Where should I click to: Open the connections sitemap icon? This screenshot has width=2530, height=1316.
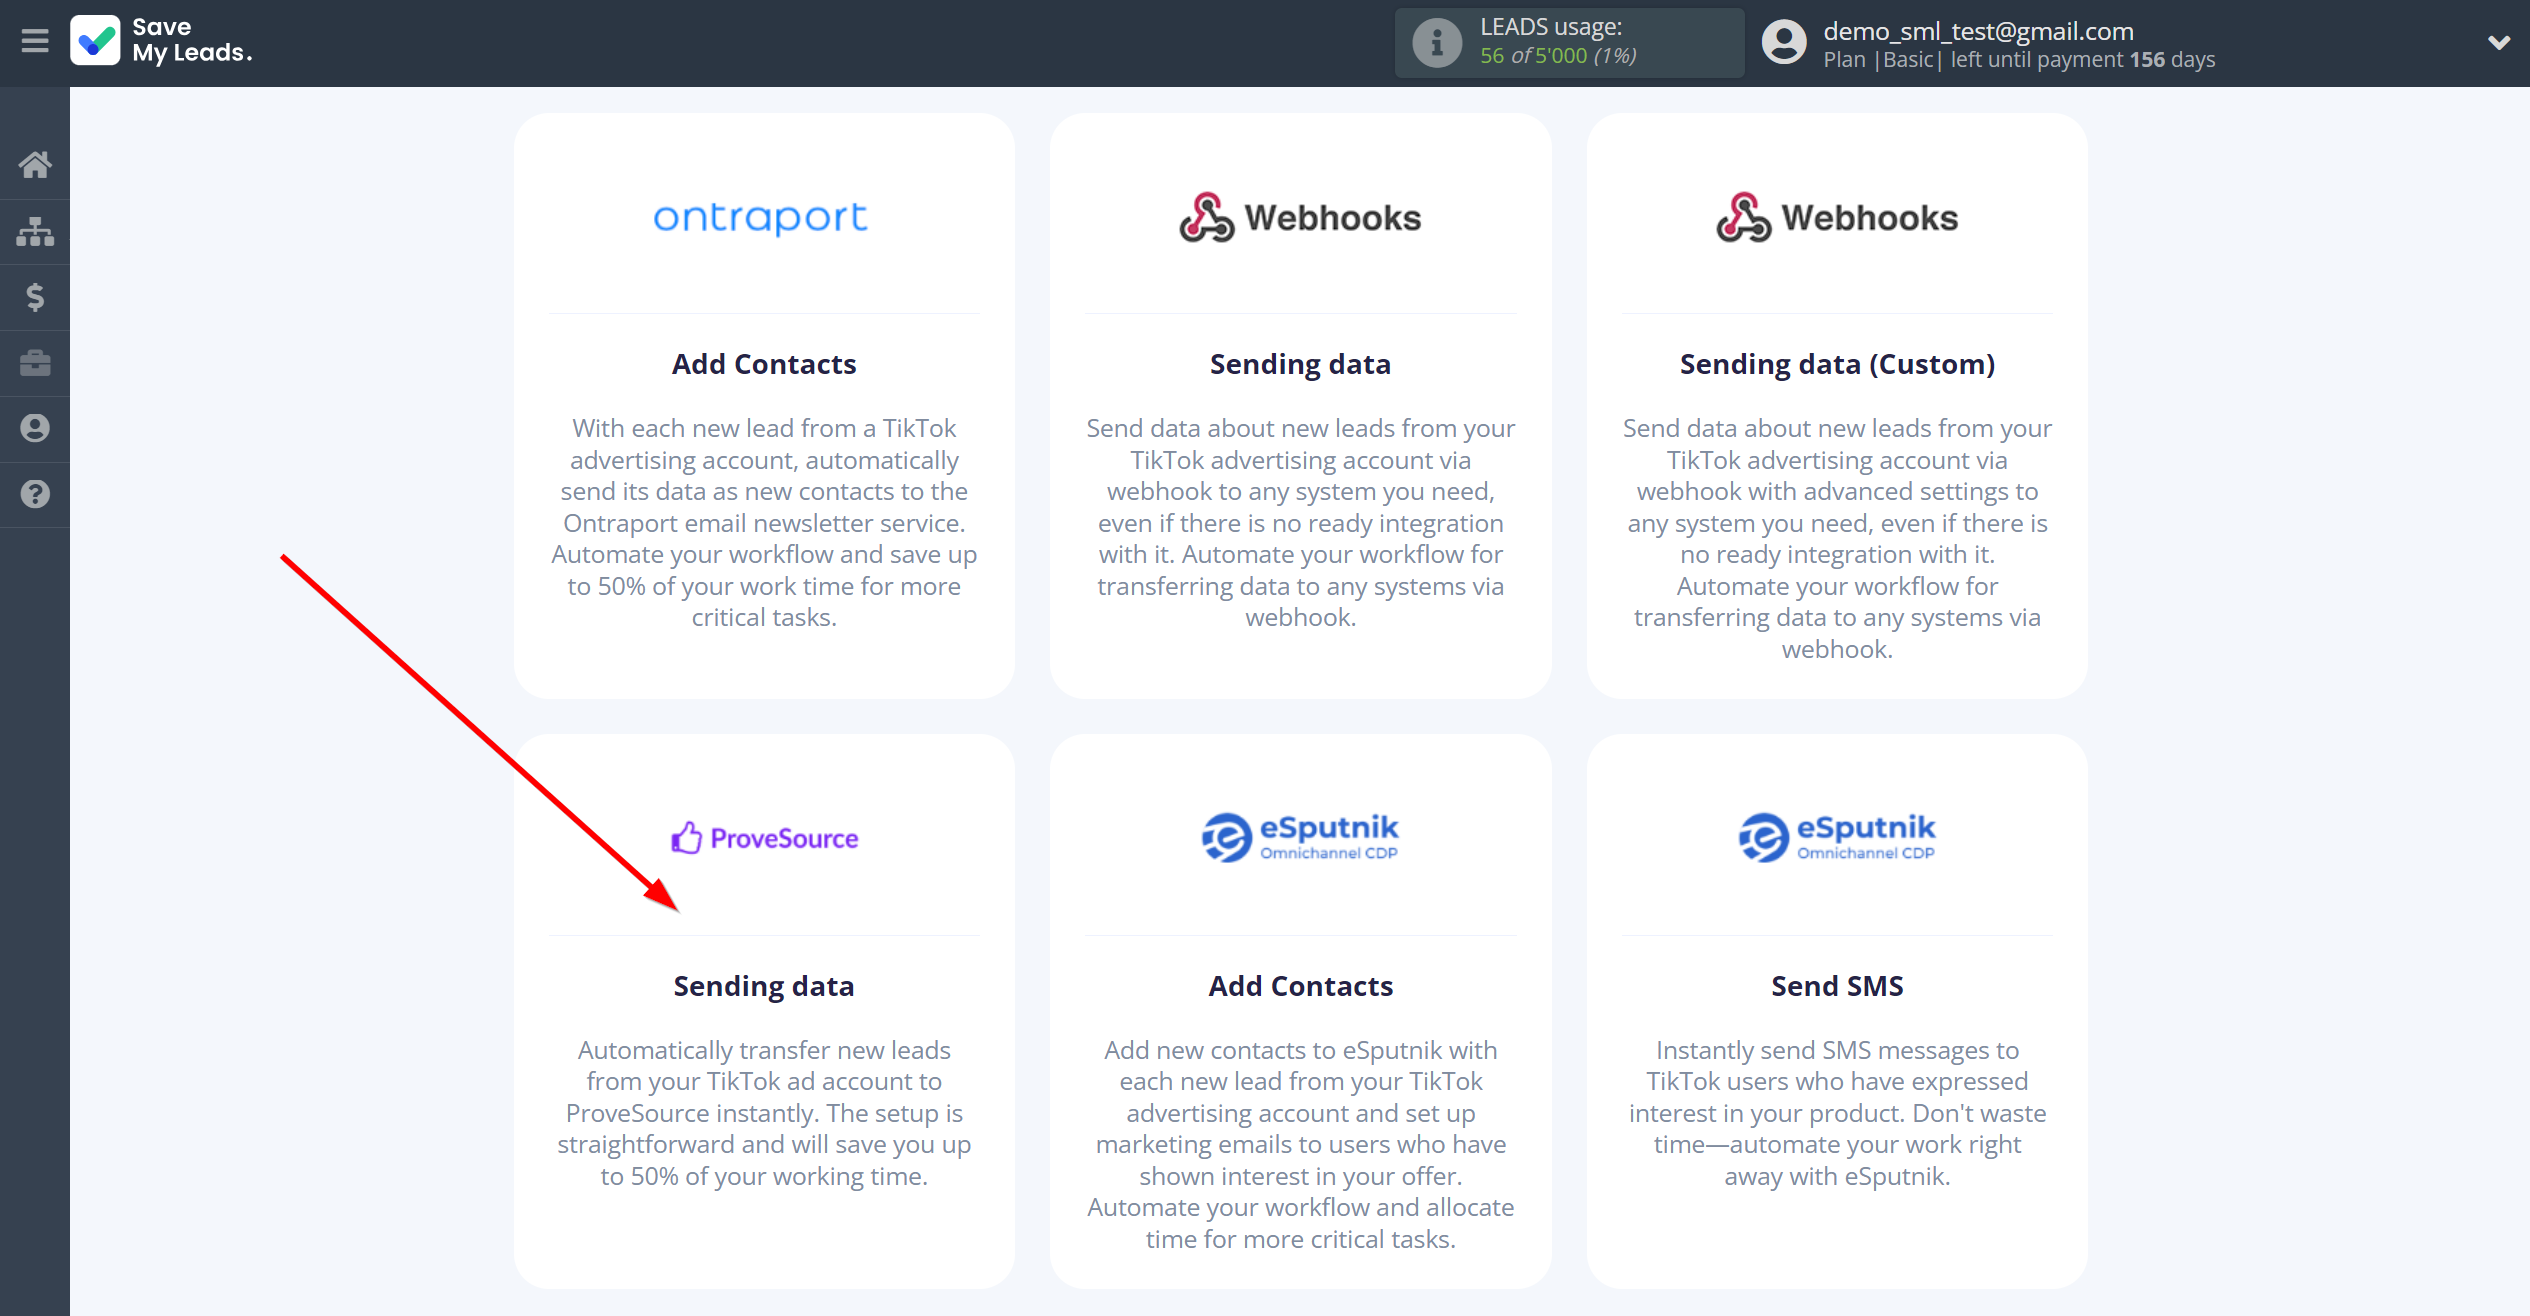click(x=35, y=231)
